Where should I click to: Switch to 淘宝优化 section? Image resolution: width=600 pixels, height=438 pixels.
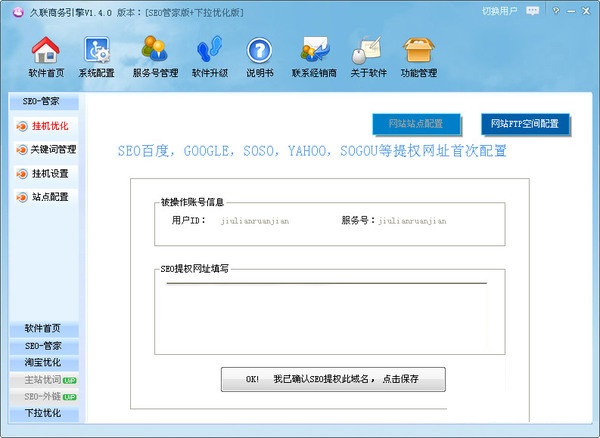pos(44,362)
